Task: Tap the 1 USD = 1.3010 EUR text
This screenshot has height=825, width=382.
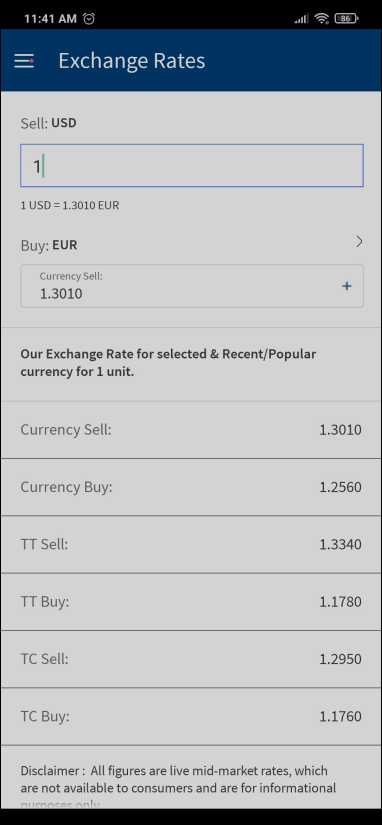Action: click(x=70, y=205)
